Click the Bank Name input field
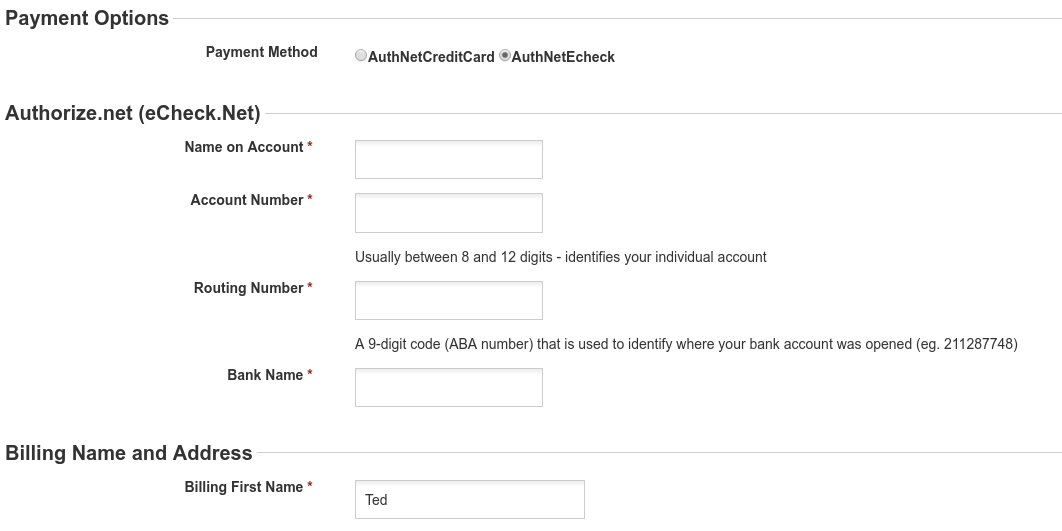Viewport: 1062px width, 531px height. coord(448,387)
